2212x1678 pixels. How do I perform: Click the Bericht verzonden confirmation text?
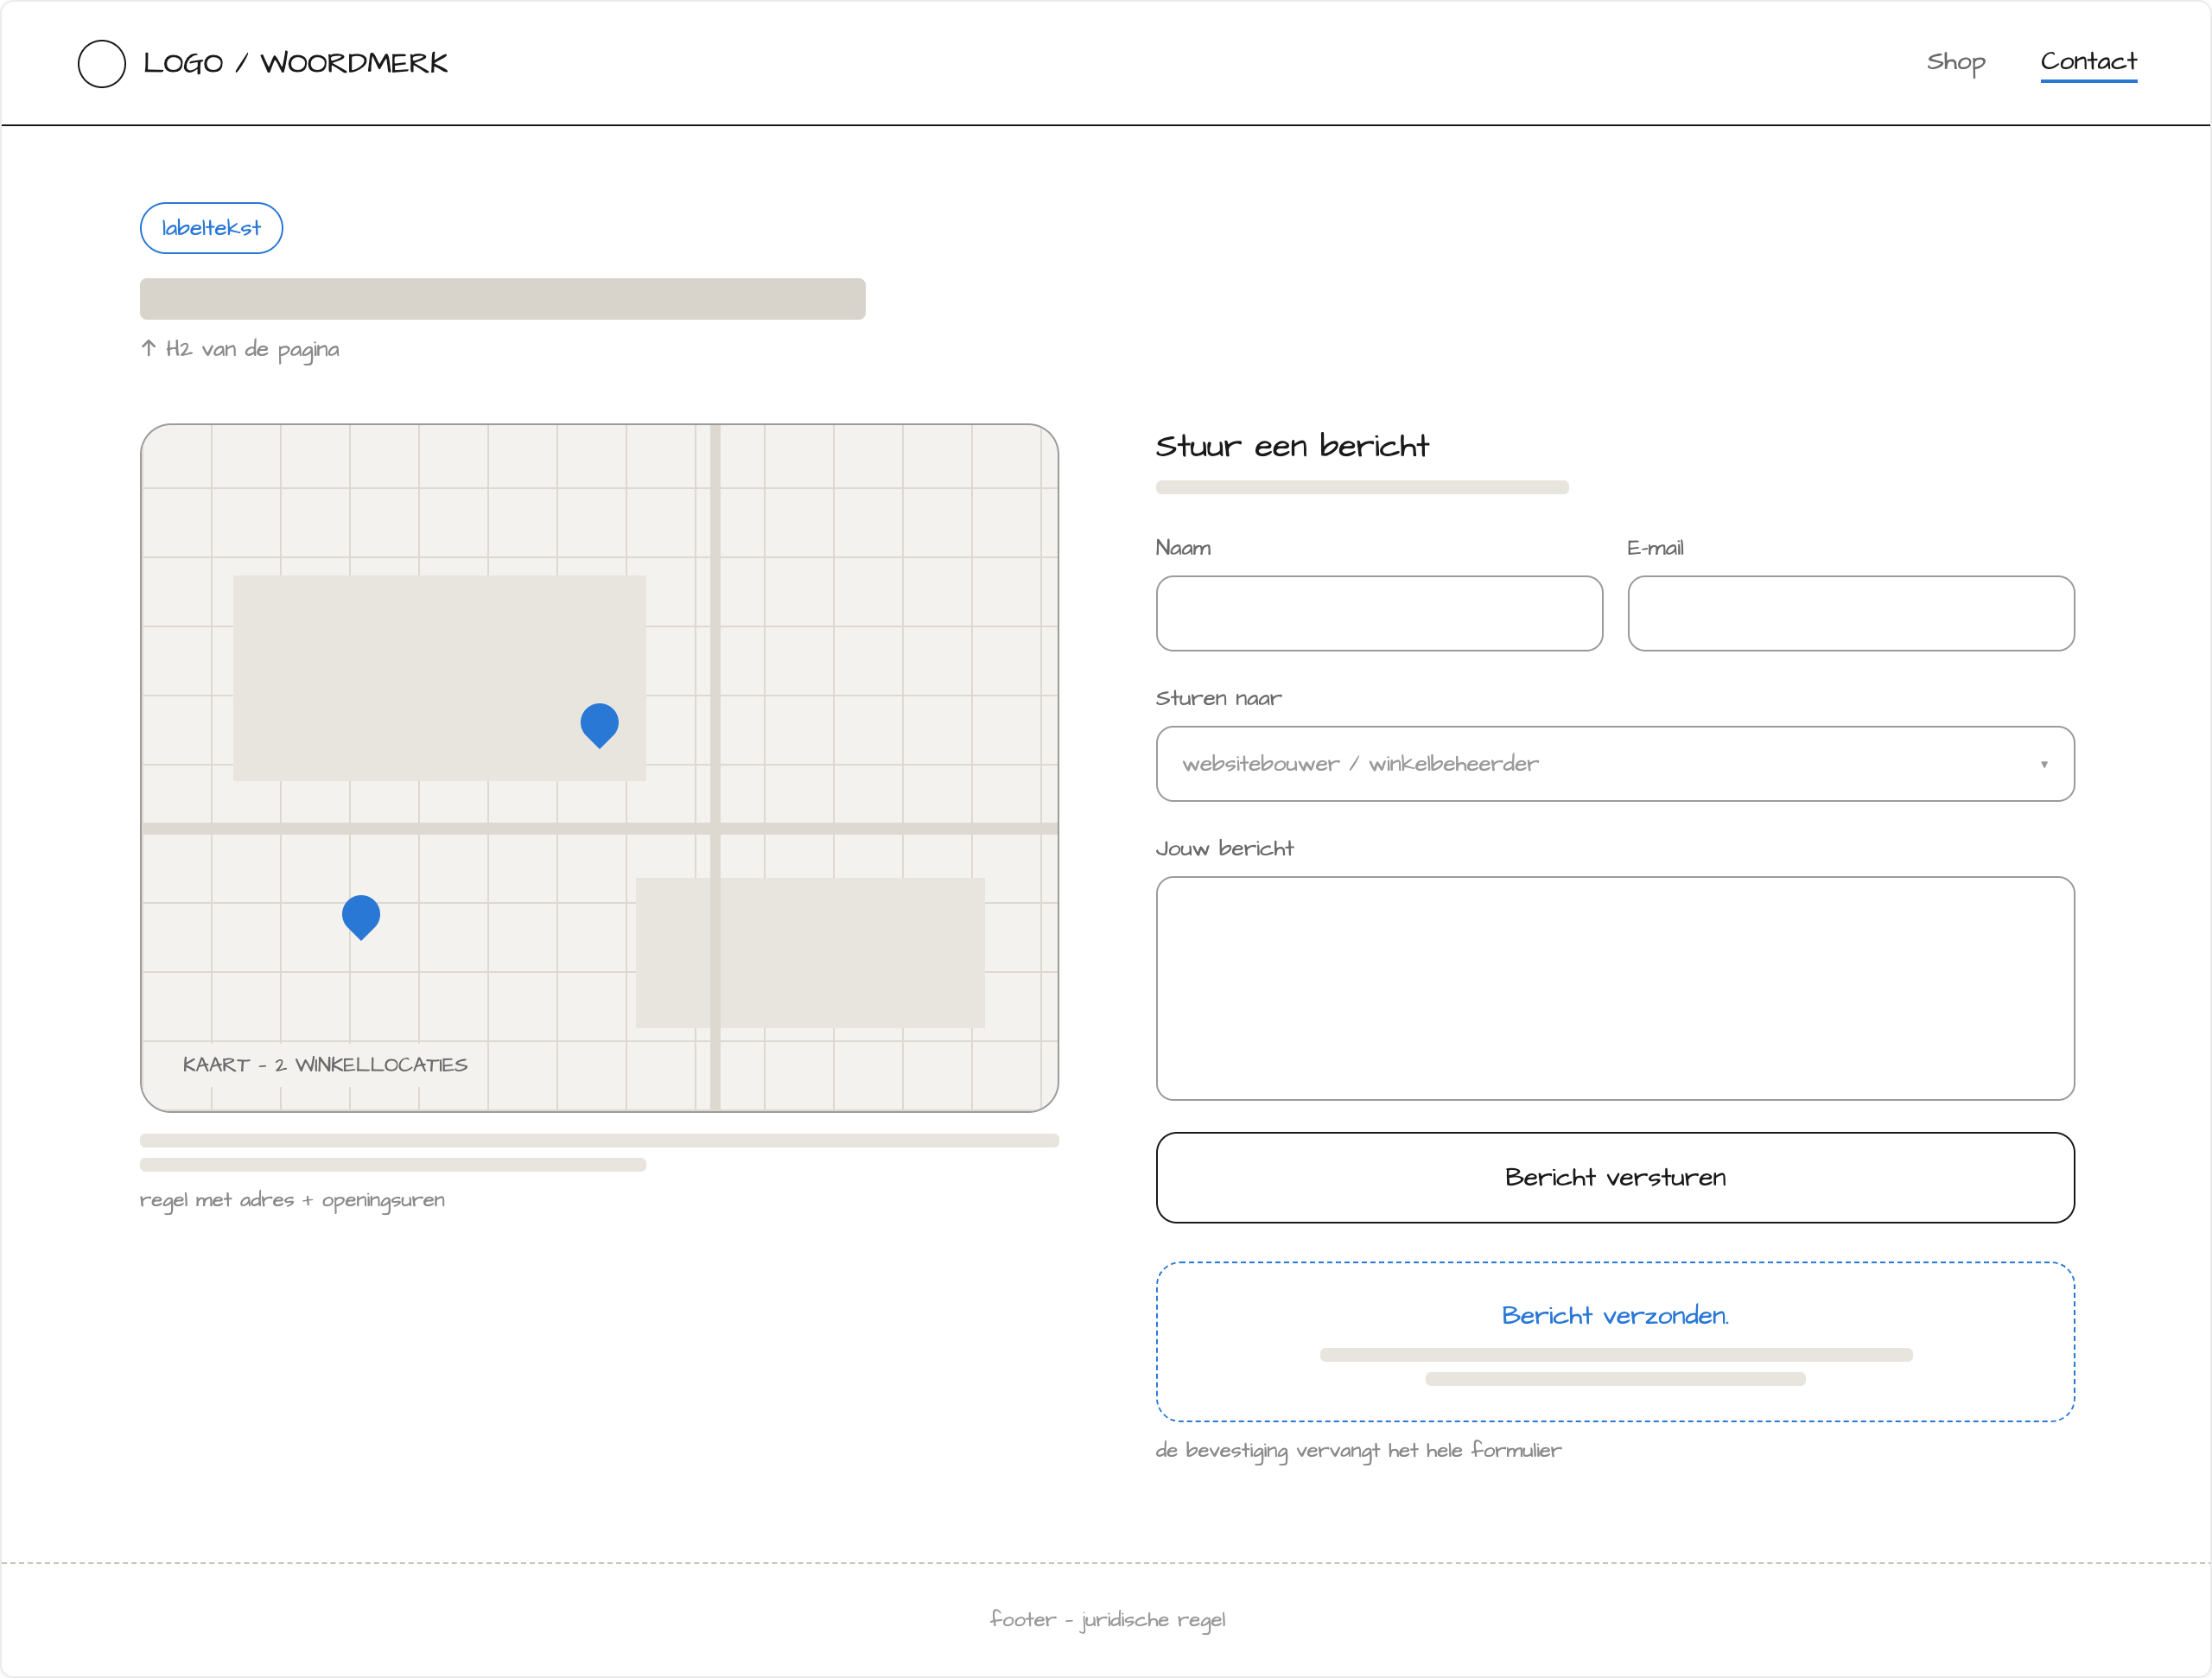coord(1615,1316)
